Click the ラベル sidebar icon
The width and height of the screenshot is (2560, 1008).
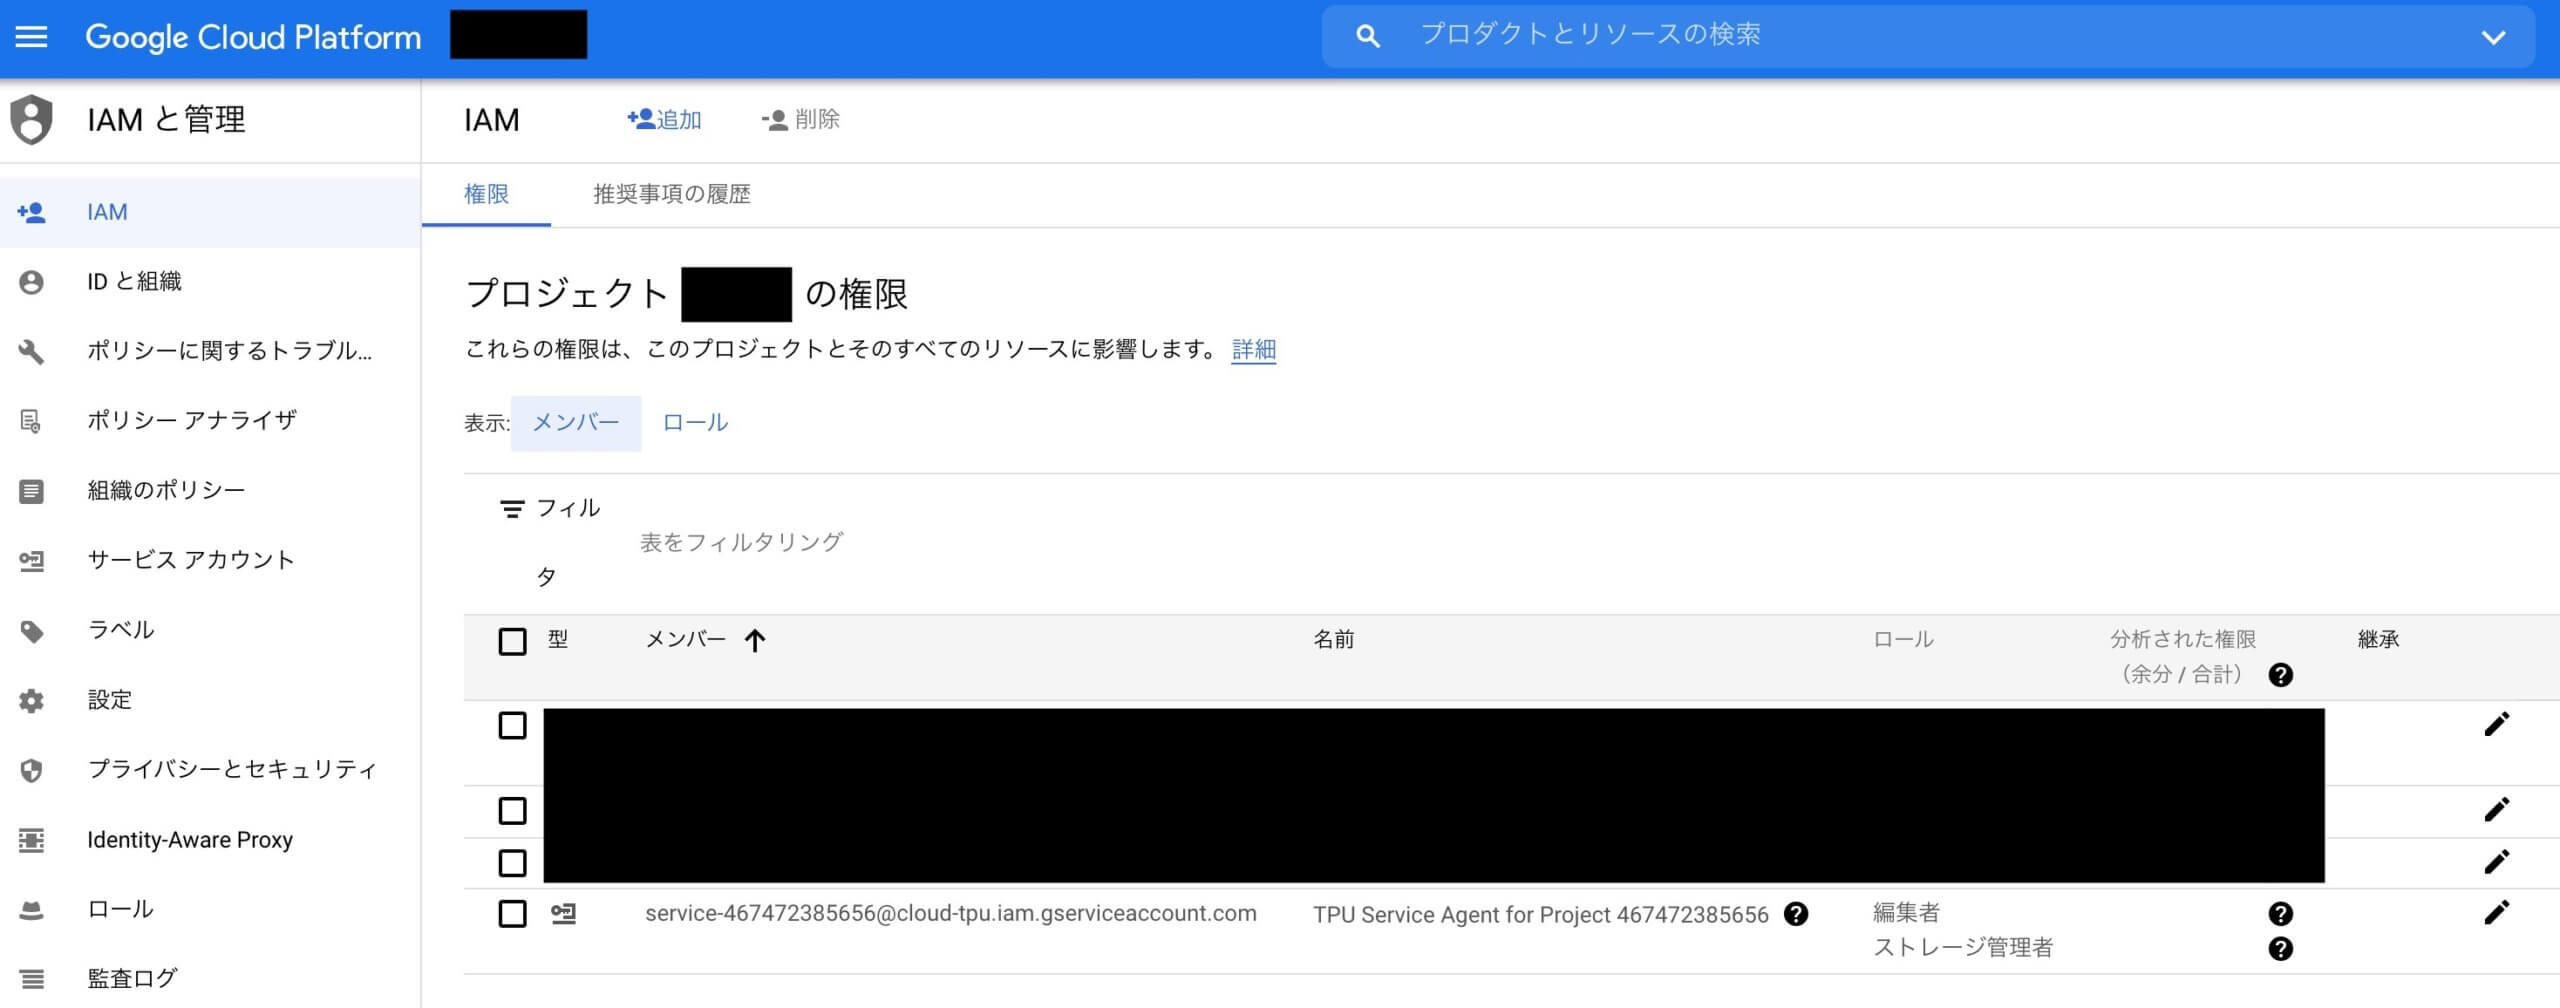click(31, 630)
